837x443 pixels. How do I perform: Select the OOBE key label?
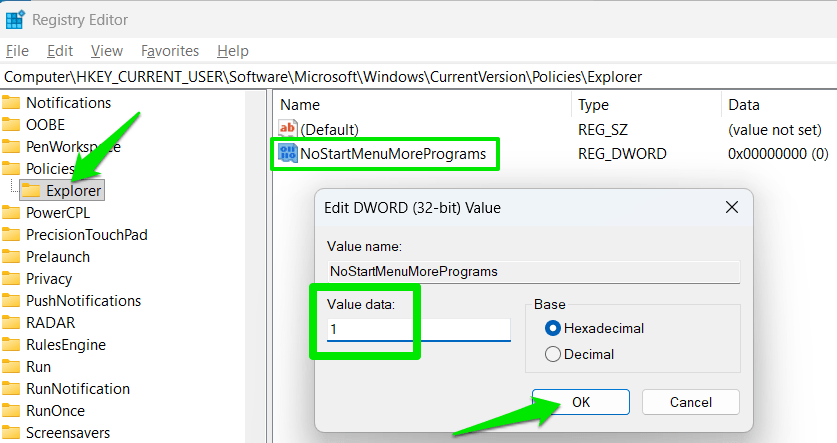pos(45,124)
